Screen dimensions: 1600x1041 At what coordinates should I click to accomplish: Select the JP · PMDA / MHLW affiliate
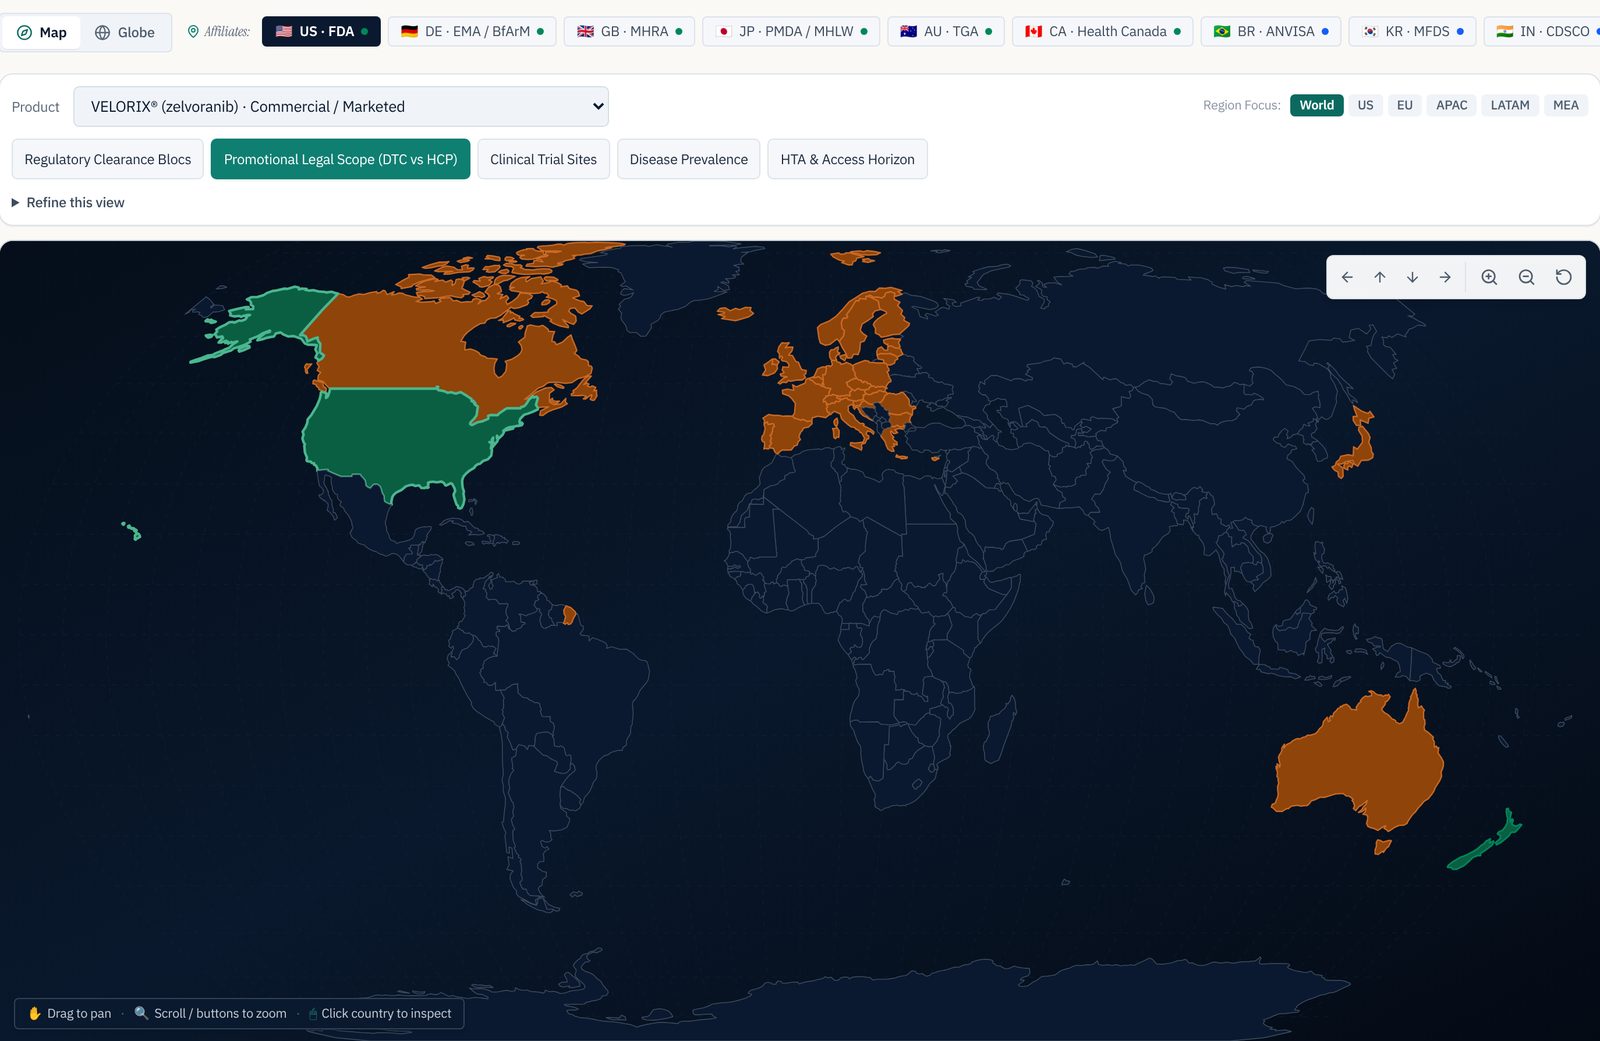click(791, 31)
